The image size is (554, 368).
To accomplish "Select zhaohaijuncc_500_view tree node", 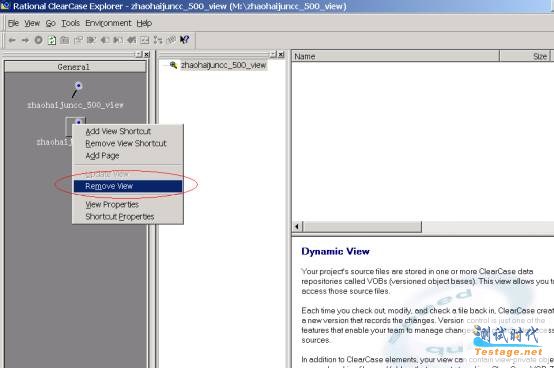I will point(223,65).
